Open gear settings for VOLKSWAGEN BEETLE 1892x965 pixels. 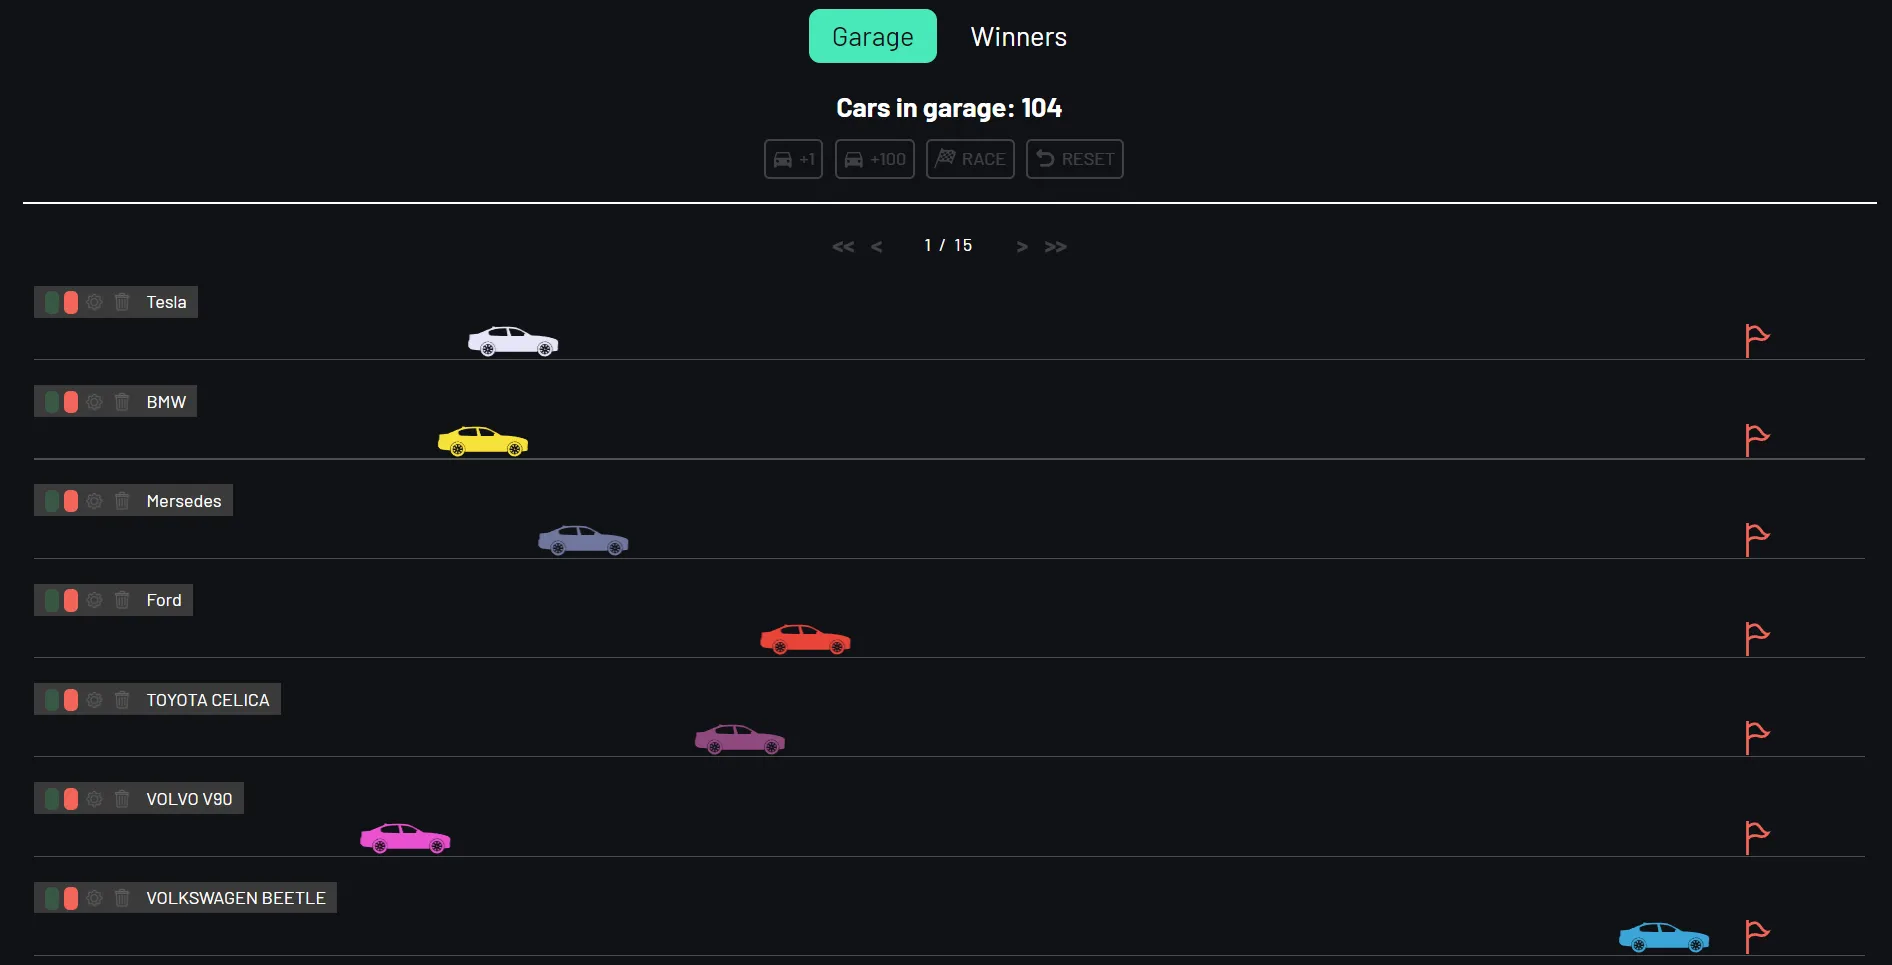pyautogui.click(x=94, y=898)
